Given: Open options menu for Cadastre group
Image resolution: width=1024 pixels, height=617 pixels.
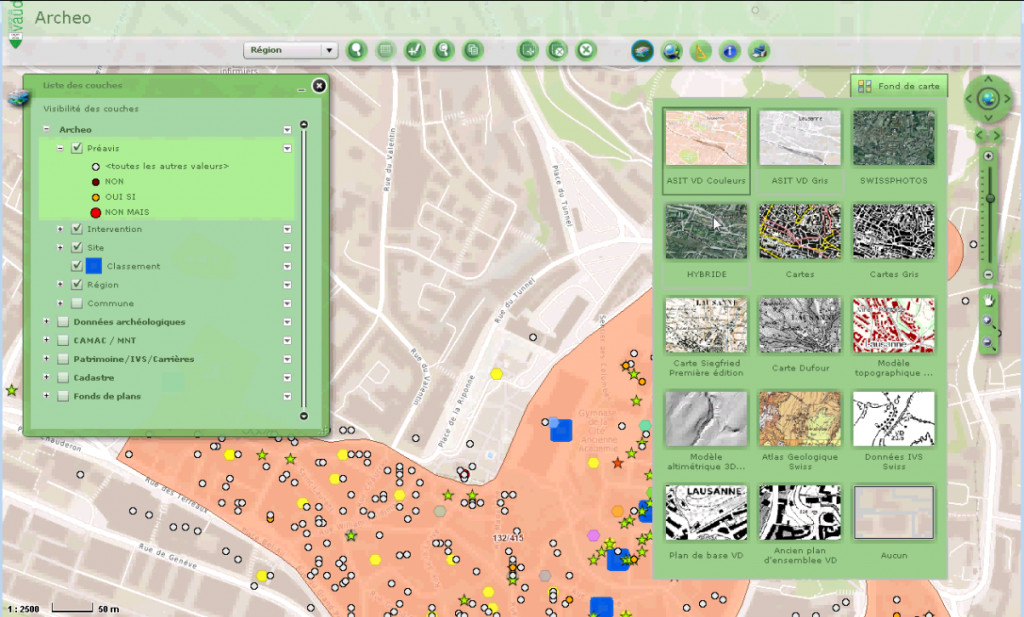Looking at the screenshot, I should [287, 378].
